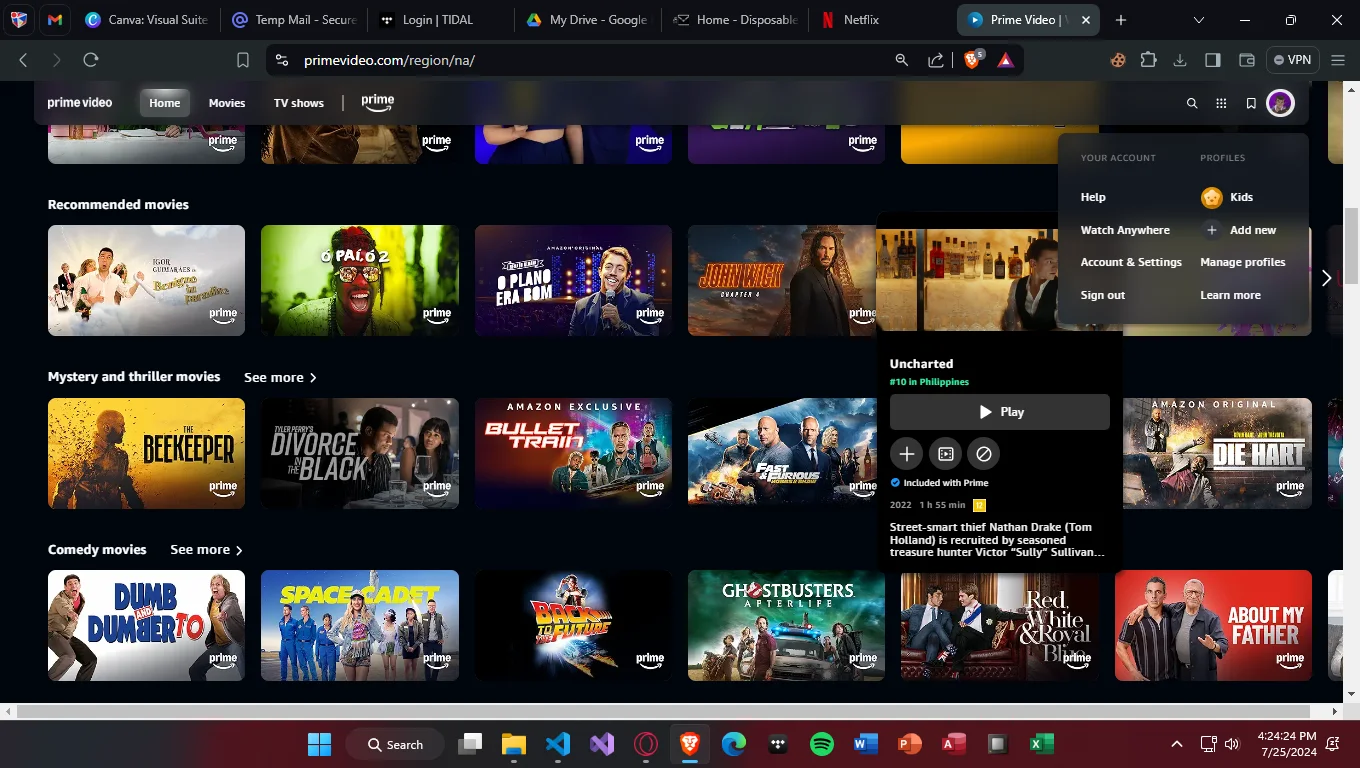The width and height of the screenshot is (1360, 768).
Task: Click the Brave Shields lion icon
Action: (972, 60)
